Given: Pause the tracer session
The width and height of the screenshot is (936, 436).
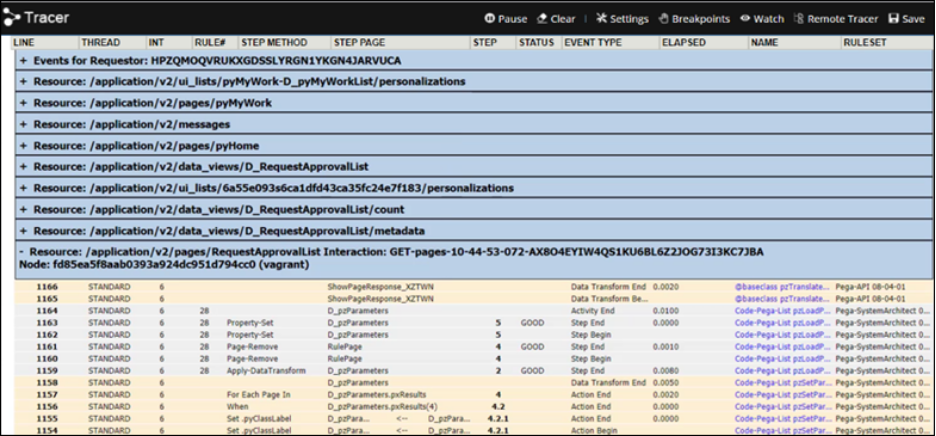Looking at the screenshot, I should pyautogui.click(x=506, y=19).
